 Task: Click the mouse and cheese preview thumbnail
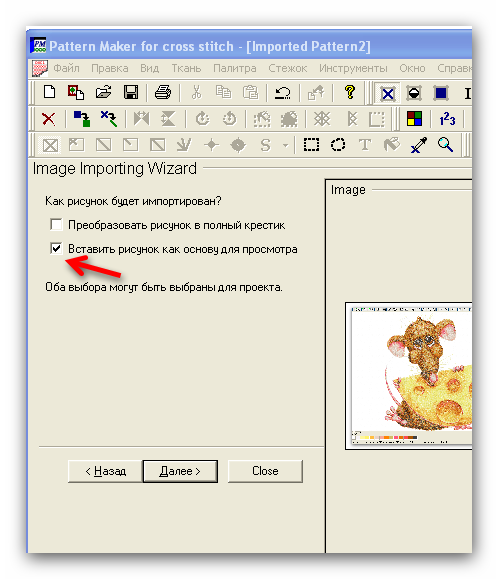point(411,376)
